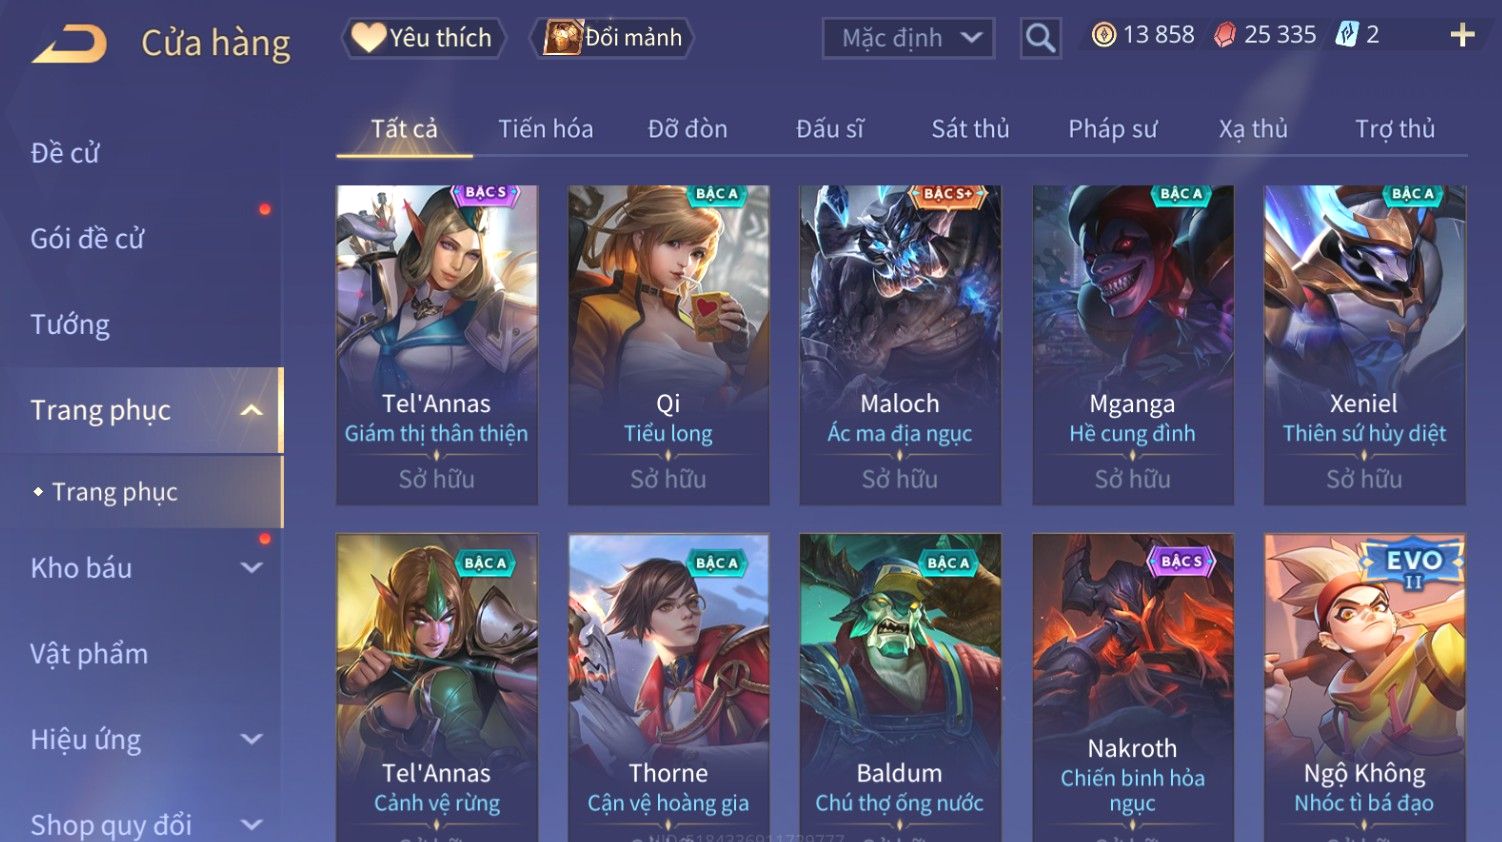Image resolution: width=1502 pixels, height=842 pixels.
Task: Select the Pháp sư tab
Action: (x=1112, y=129)
